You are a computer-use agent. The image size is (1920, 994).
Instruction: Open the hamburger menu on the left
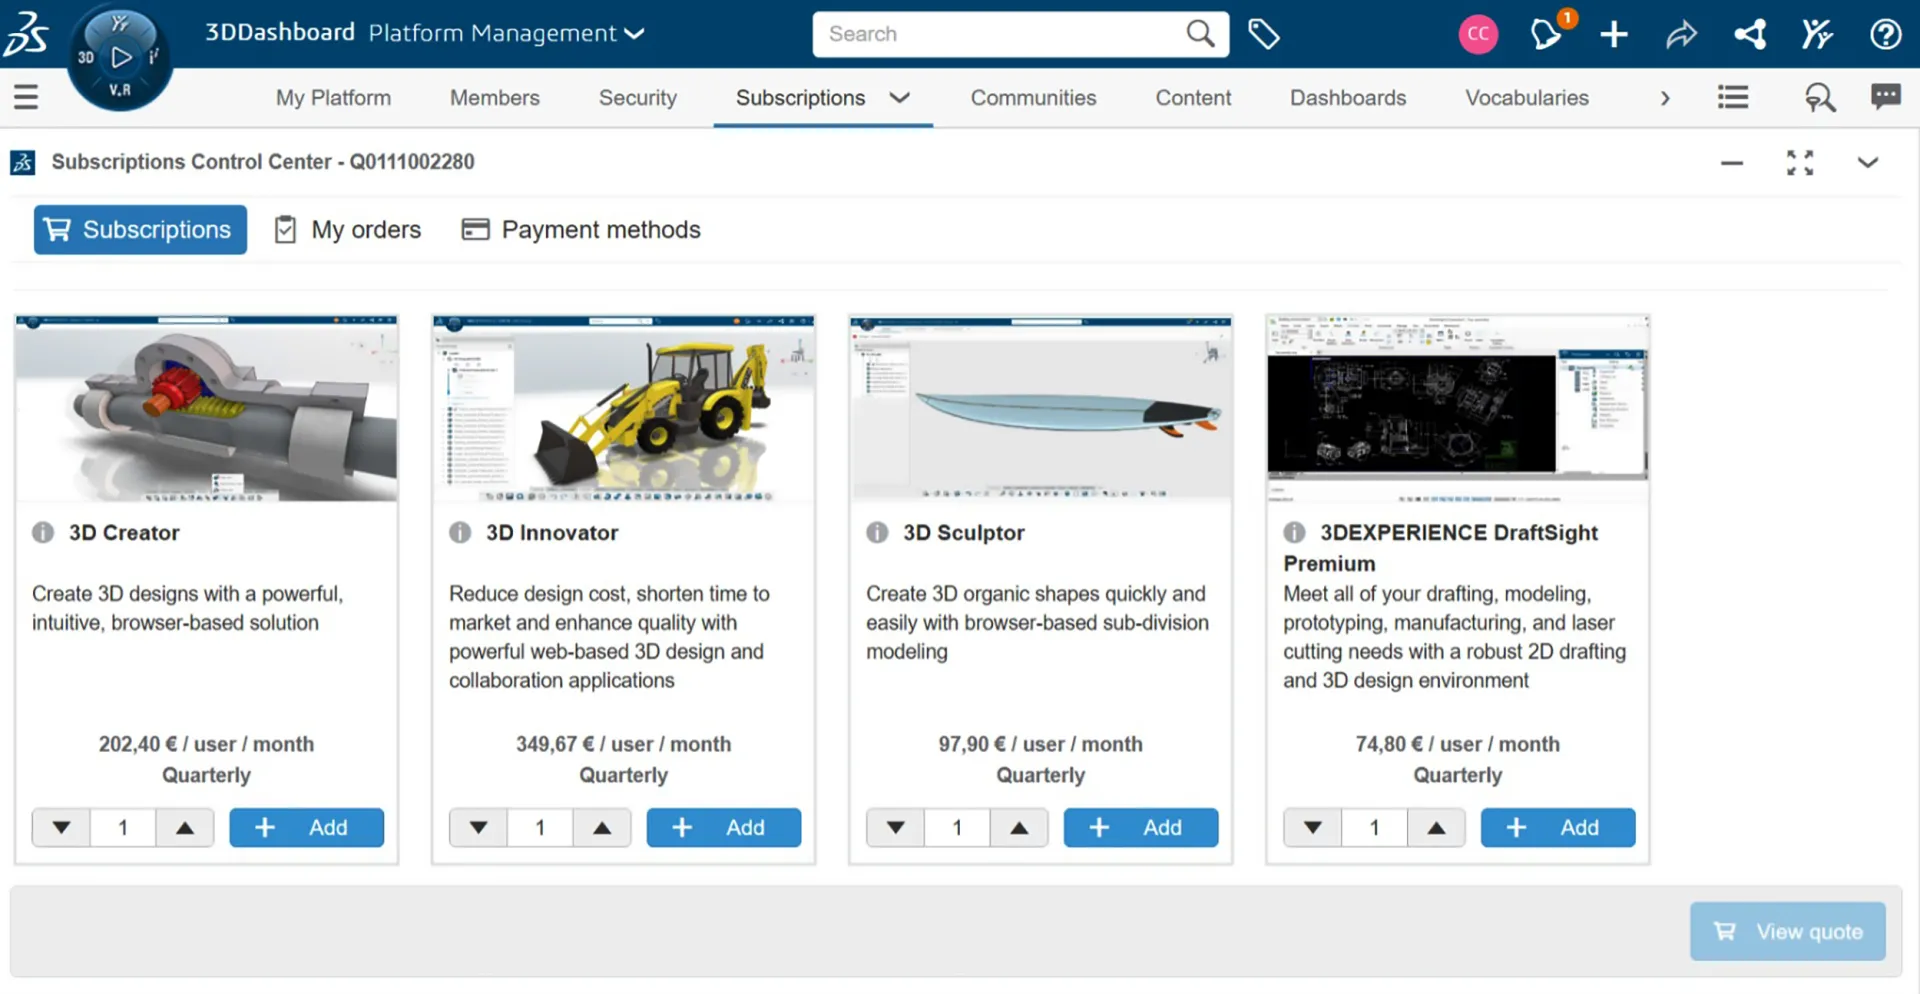pos(26,97)
